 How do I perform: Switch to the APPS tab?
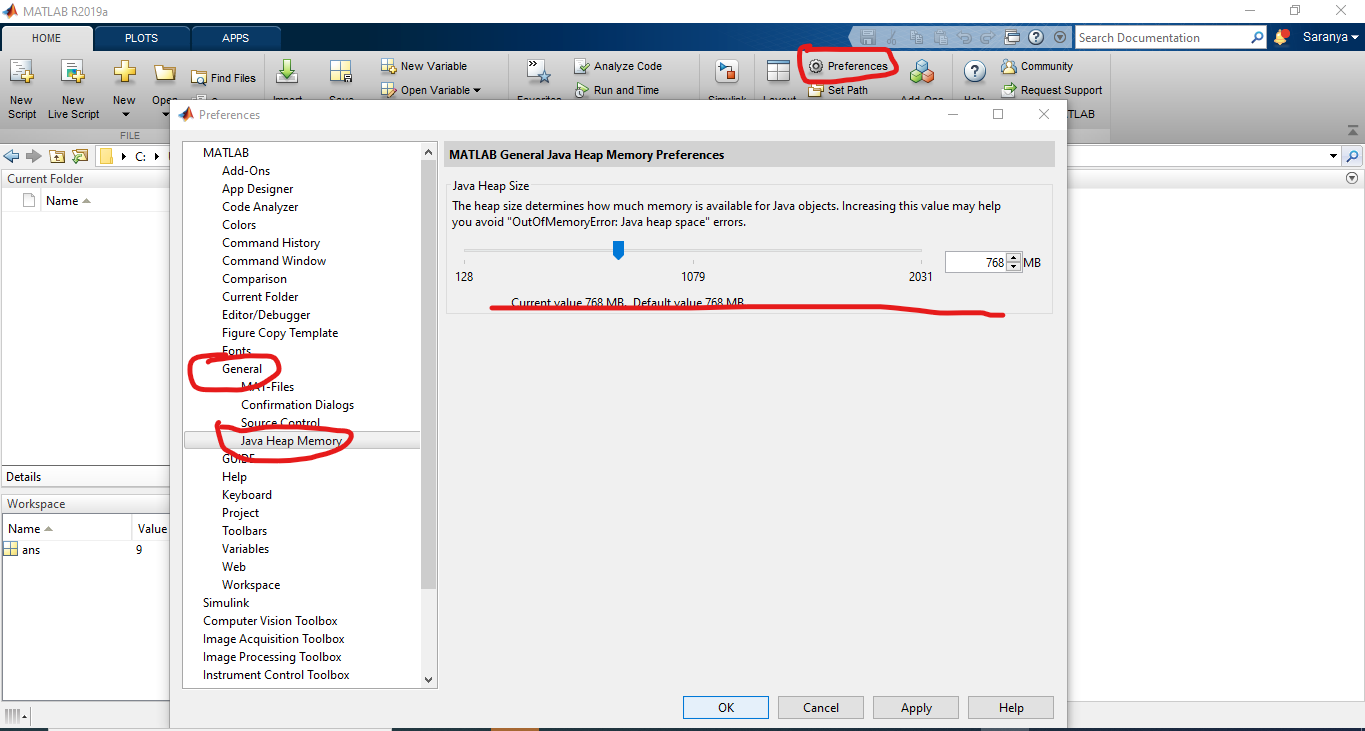(236, 37)
